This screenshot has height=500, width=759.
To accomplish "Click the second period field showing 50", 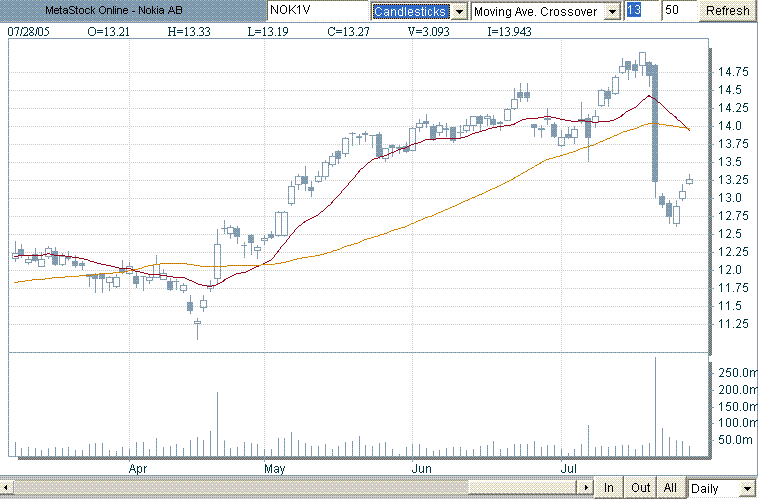I will (679, 10).
